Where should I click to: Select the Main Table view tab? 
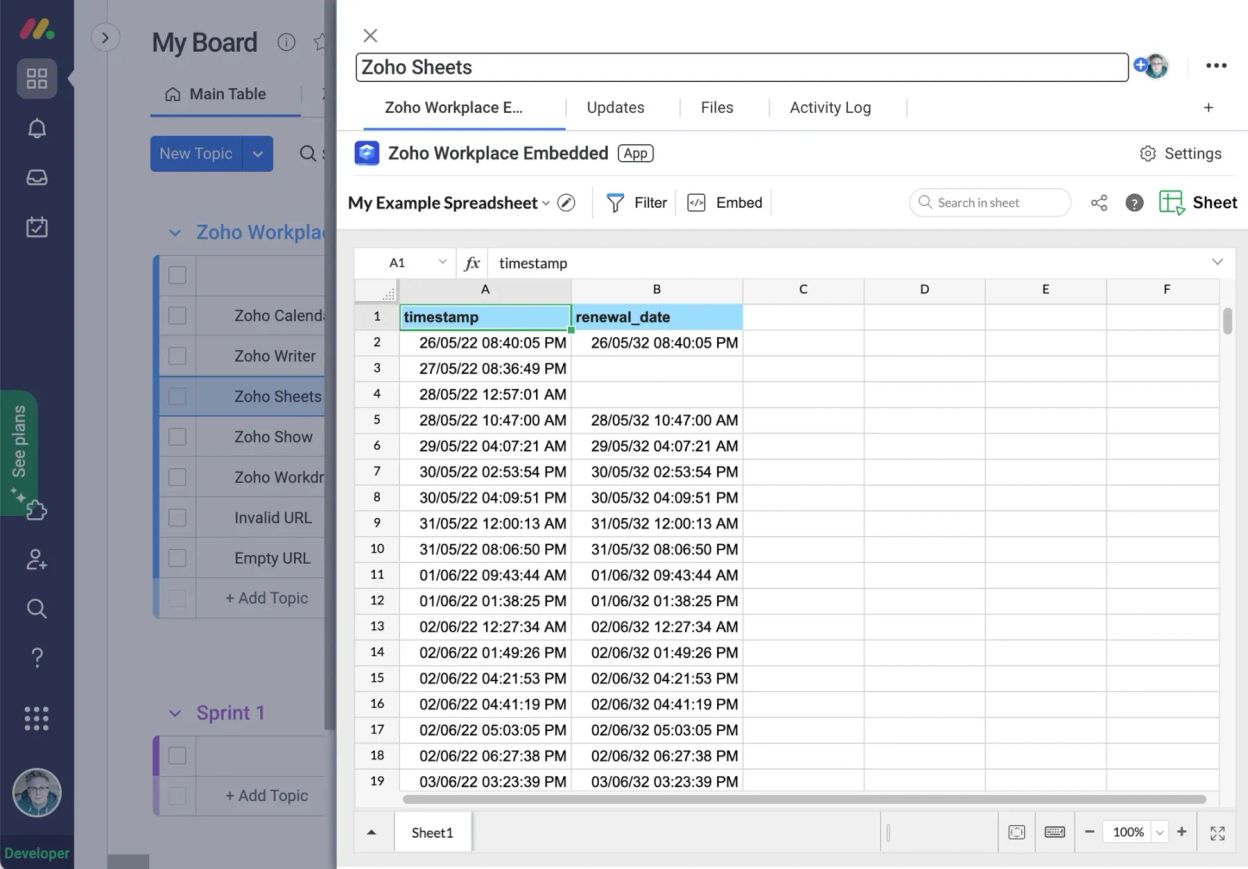[x=216, y=94]
